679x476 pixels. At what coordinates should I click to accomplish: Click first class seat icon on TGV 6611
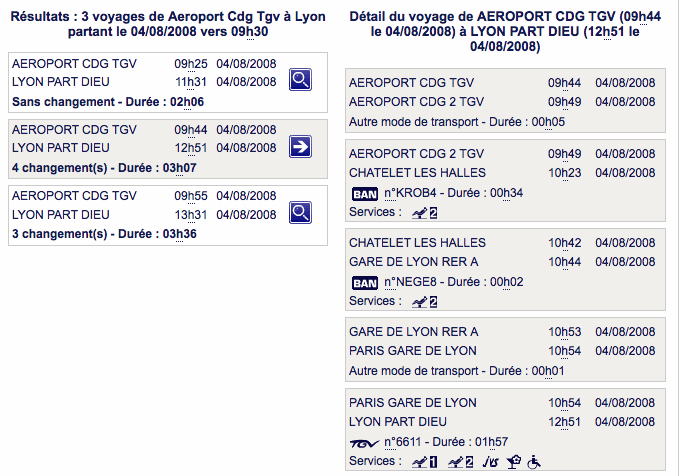coord(424,463)
